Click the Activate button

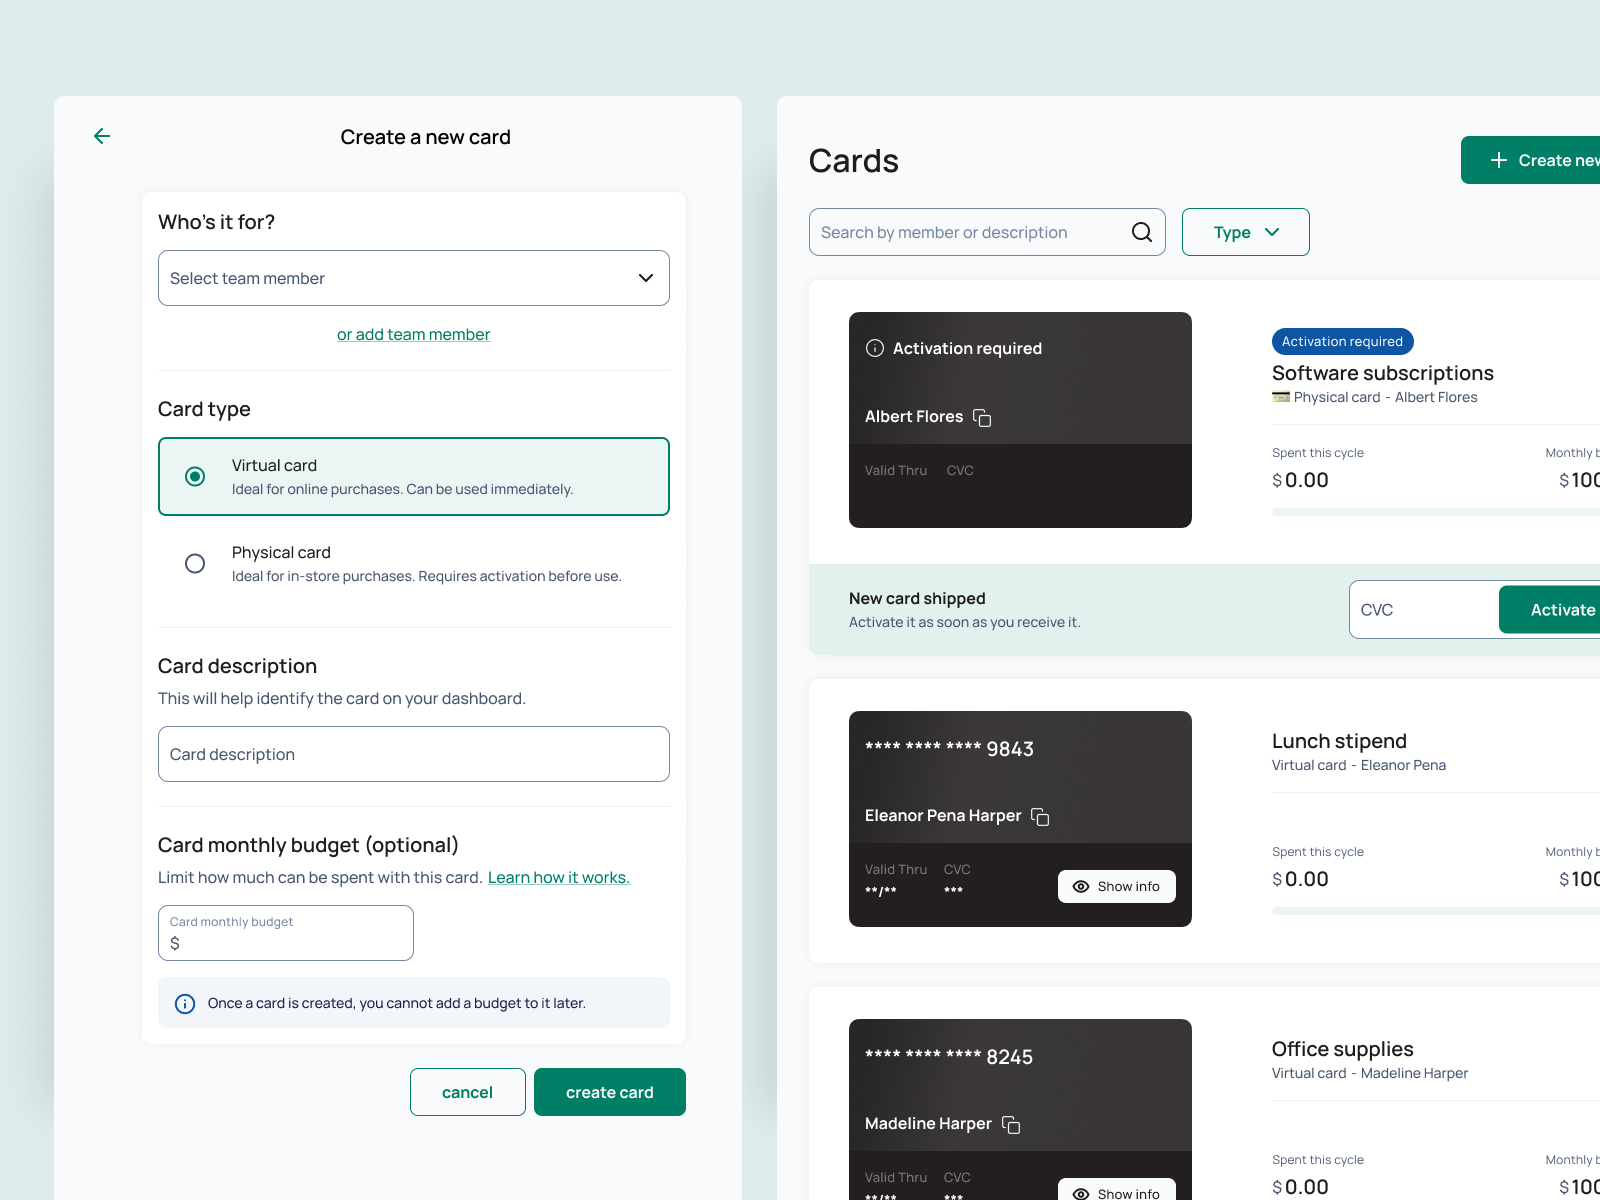click(x=1549, y=609)
